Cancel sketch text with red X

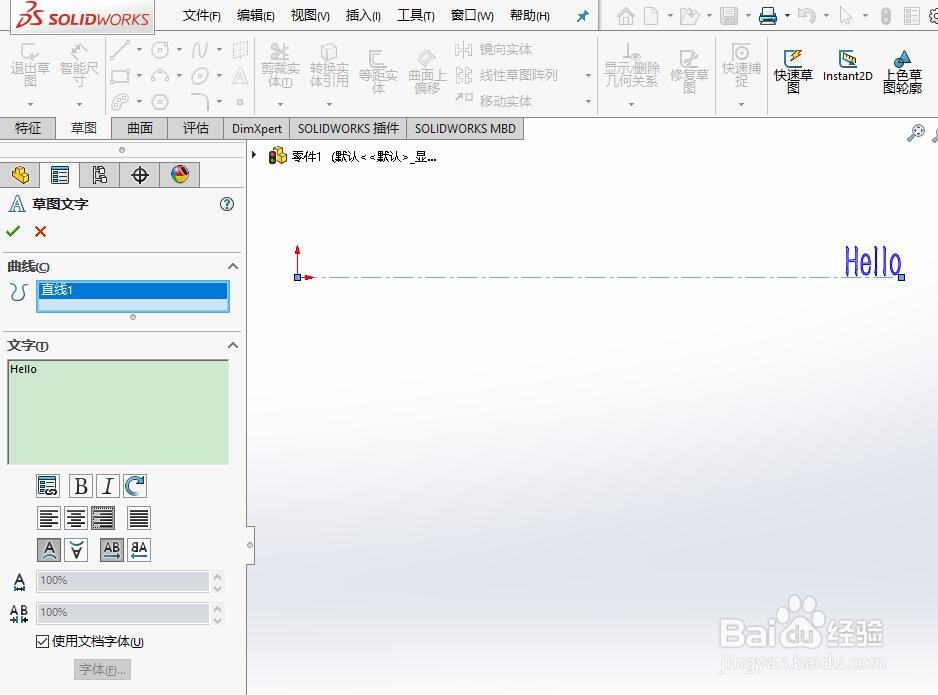click(40, 231)
